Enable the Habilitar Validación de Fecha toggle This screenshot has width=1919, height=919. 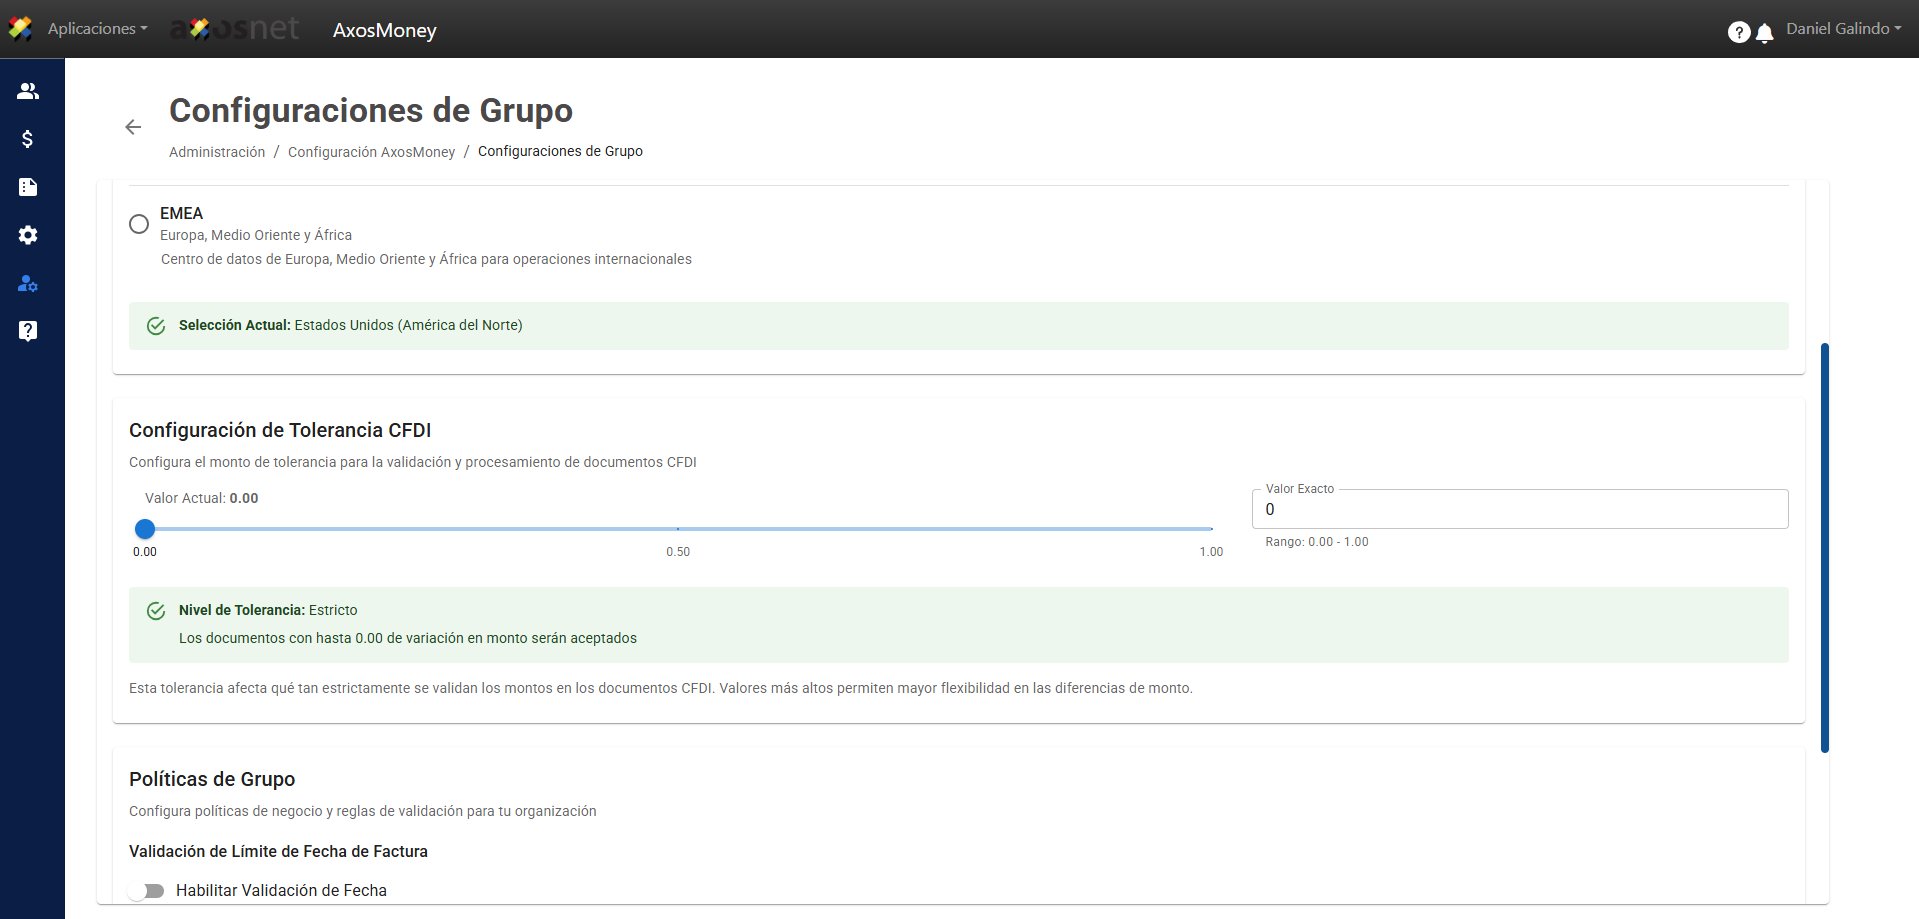point(148,891)
